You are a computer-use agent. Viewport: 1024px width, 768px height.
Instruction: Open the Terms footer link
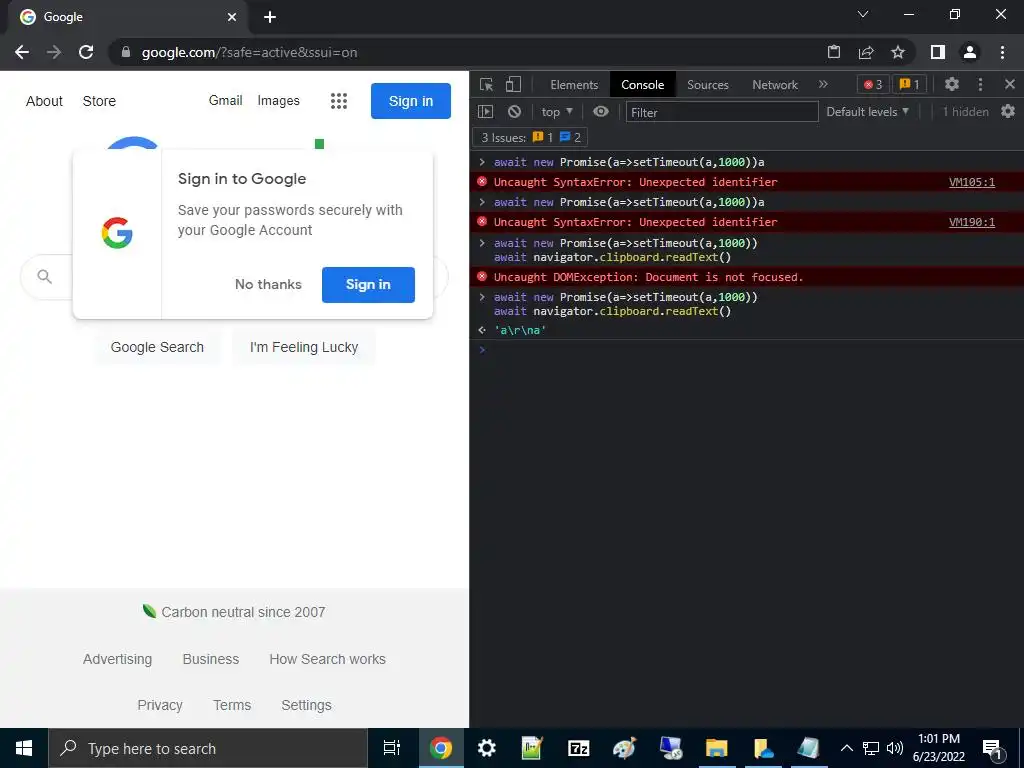pos(232,705)
